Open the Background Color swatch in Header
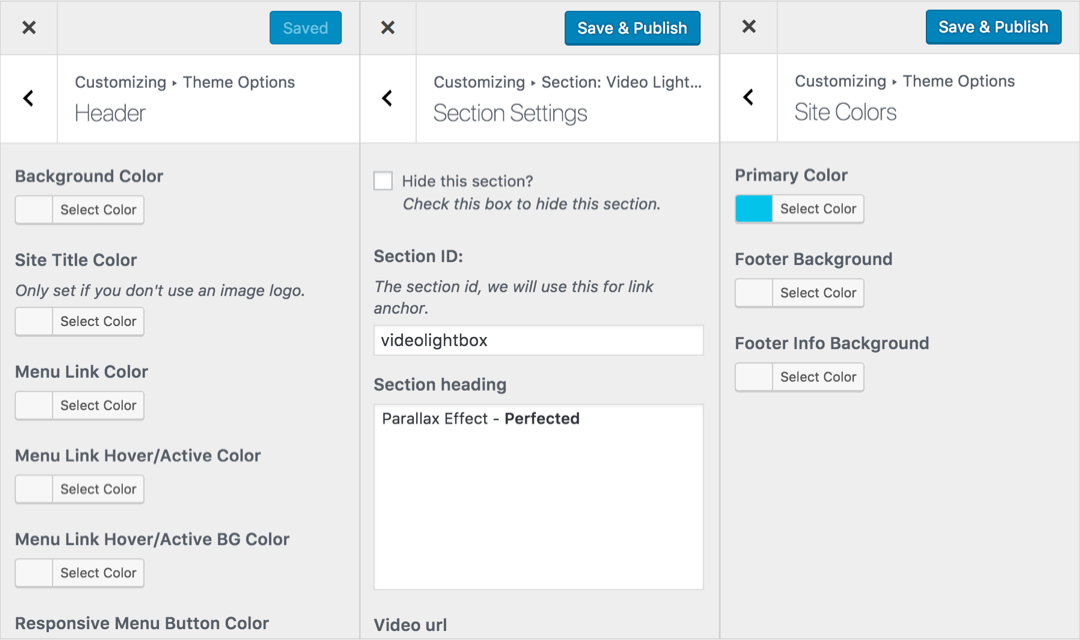This screenshot has width=1080, height=640. click(34, 209)
